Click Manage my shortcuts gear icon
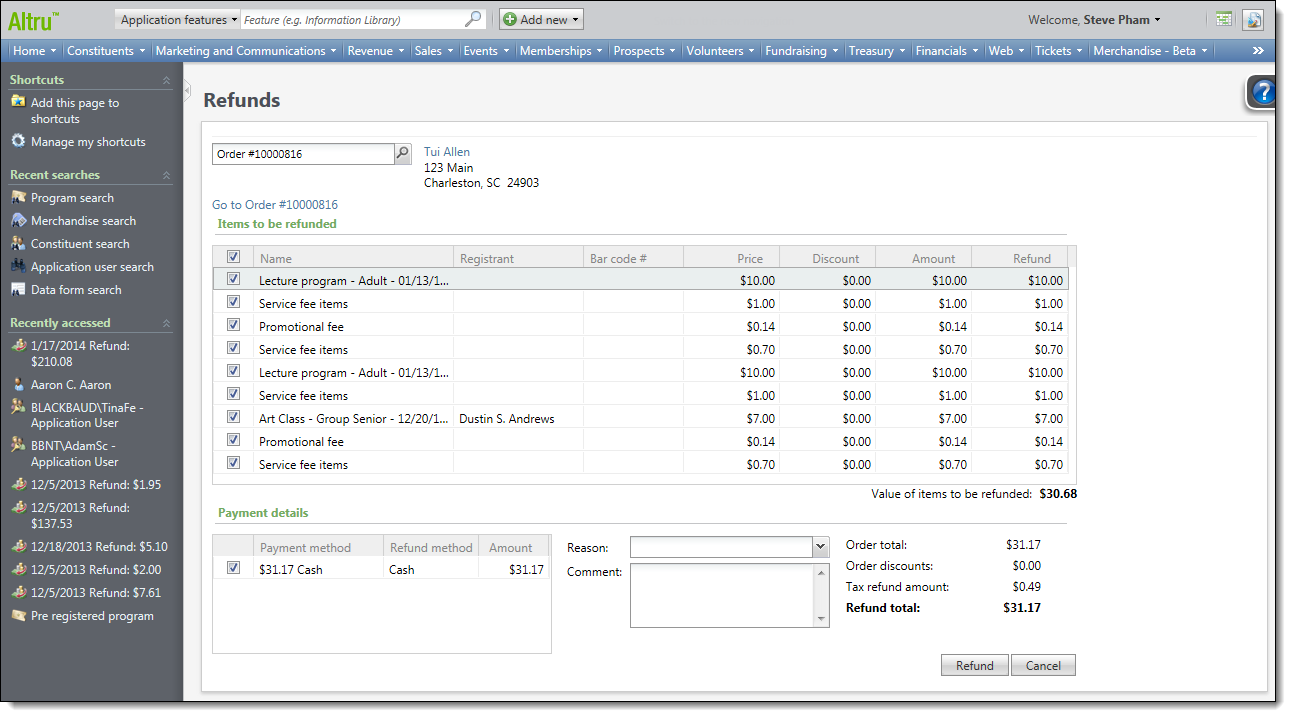This screenshot has height=717, width=1291. click(x=18, y=142)
